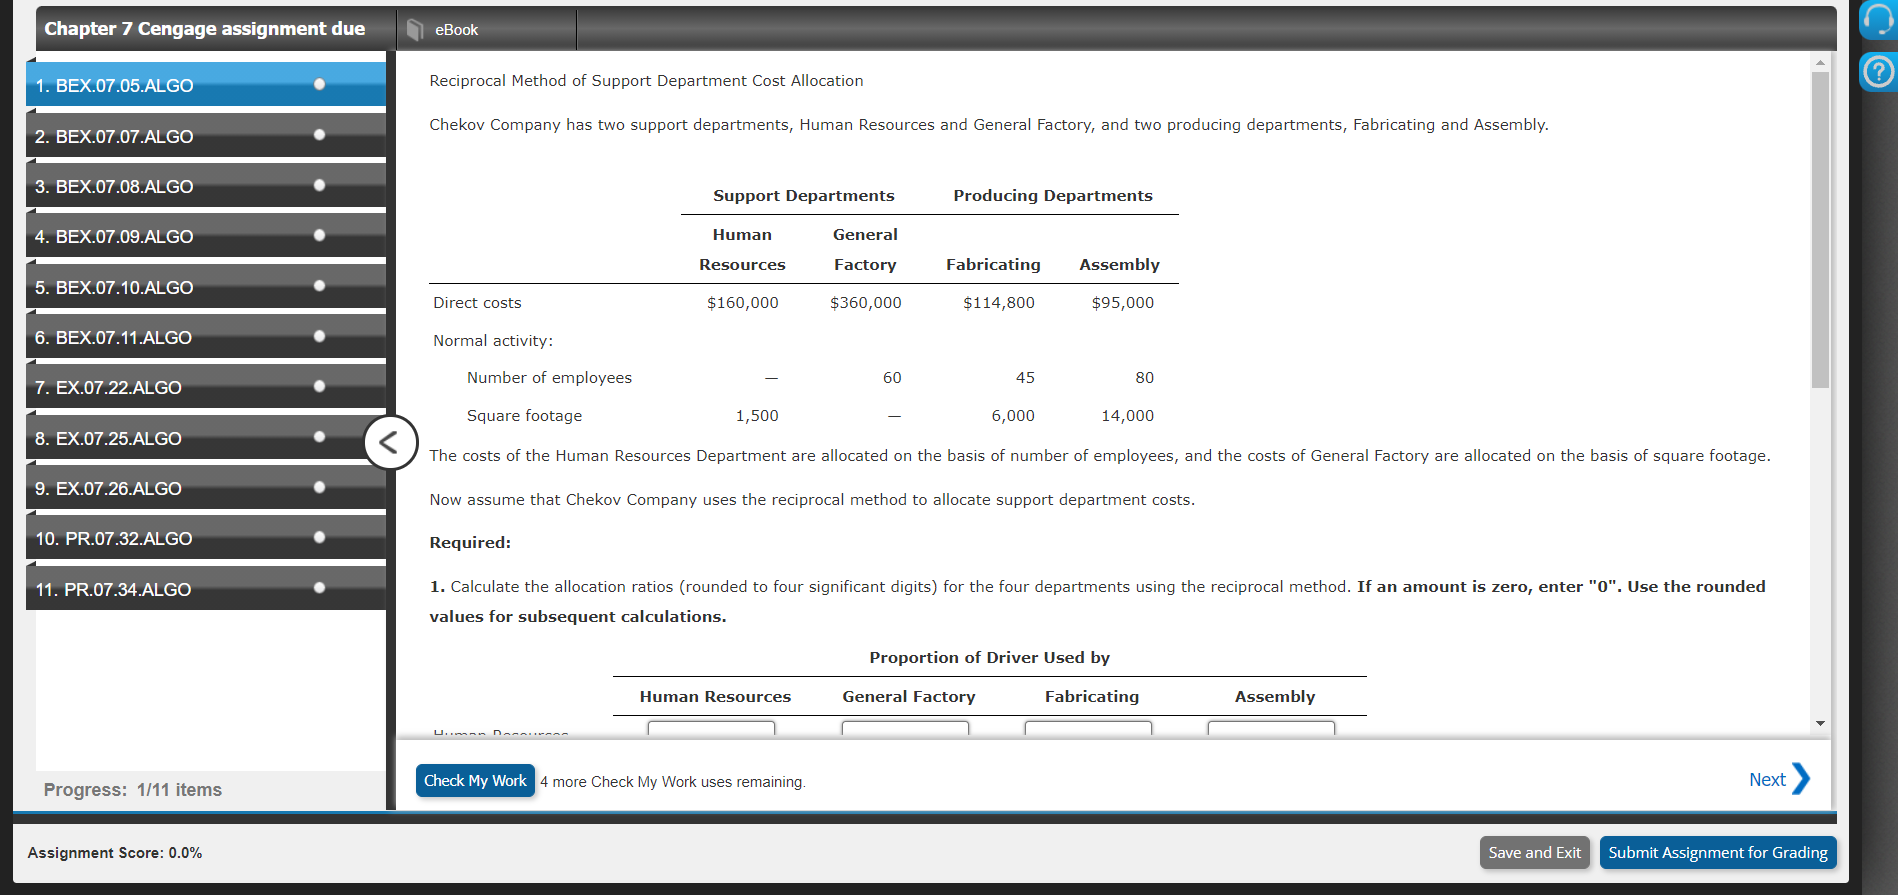Image resolution: width=1898 pixels, height=895 pixels.
Task: Click status dot for BEX.07.09.ALGO
Action: click(319, 235)
